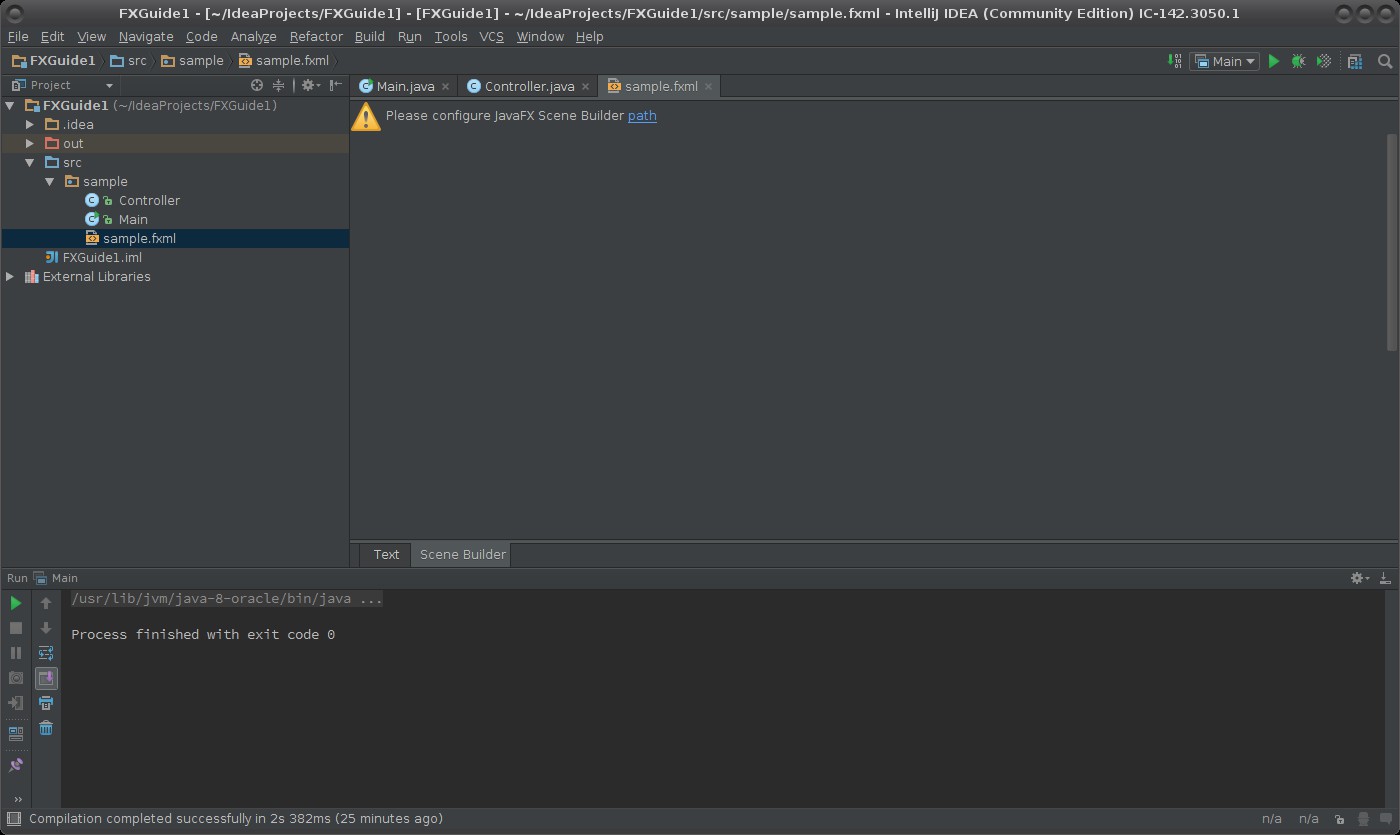Select Controller in the project tree
The width and height of the screenshot is (1400, 835).
click(x=149, y=200)
